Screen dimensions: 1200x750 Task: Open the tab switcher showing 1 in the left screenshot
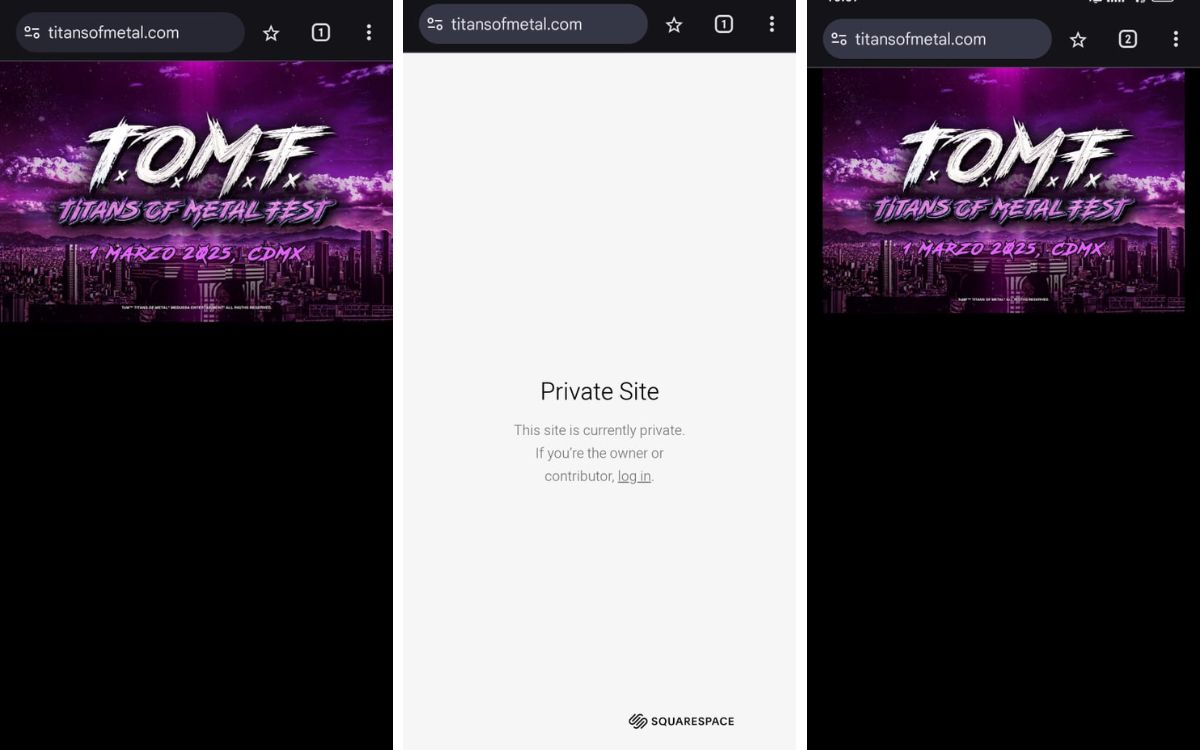point(320,33)
